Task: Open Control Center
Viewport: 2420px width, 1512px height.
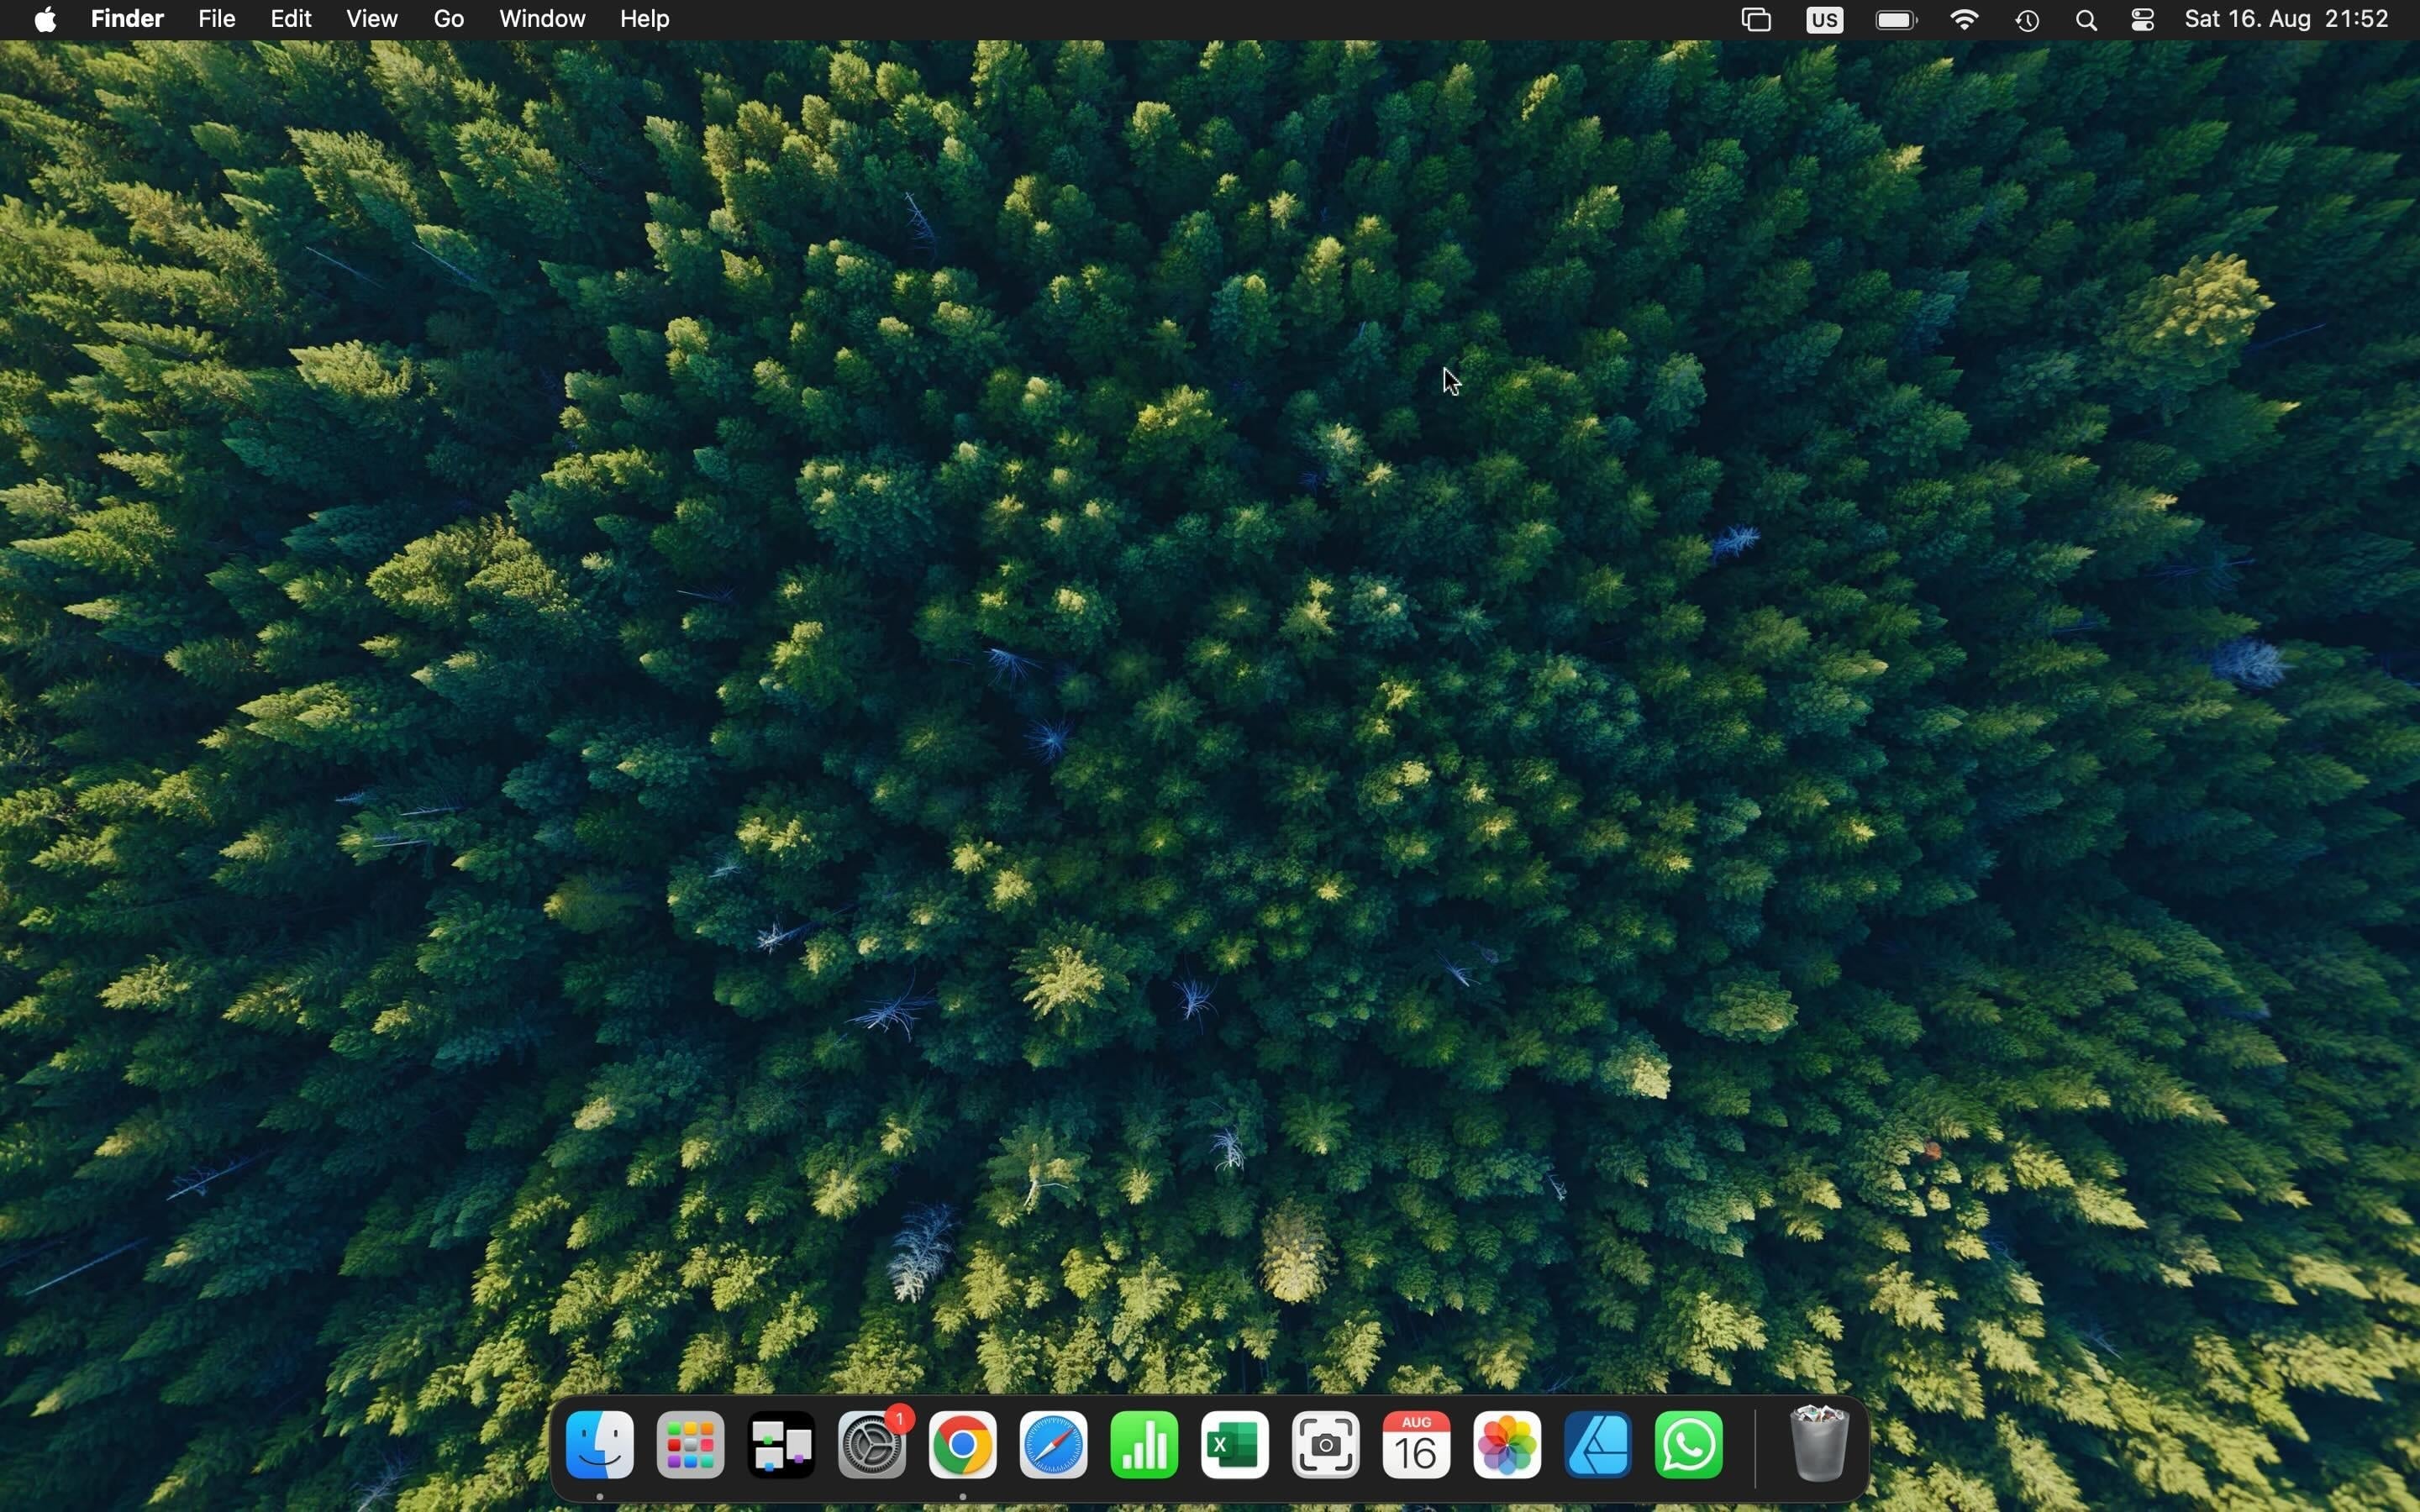Action: (x=2142, y=20)
